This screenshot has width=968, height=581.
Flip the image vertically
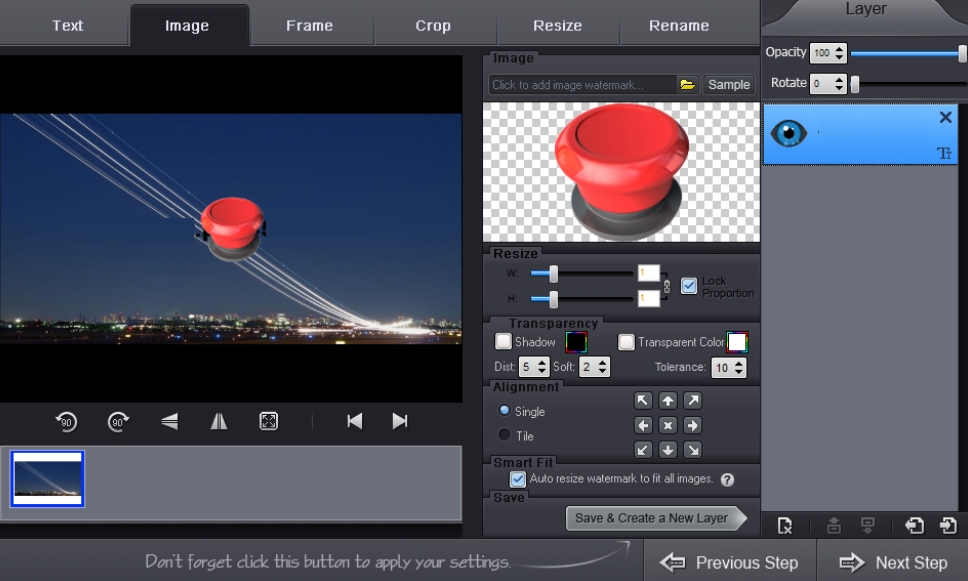pyautogui.click(x=169, y=421)
